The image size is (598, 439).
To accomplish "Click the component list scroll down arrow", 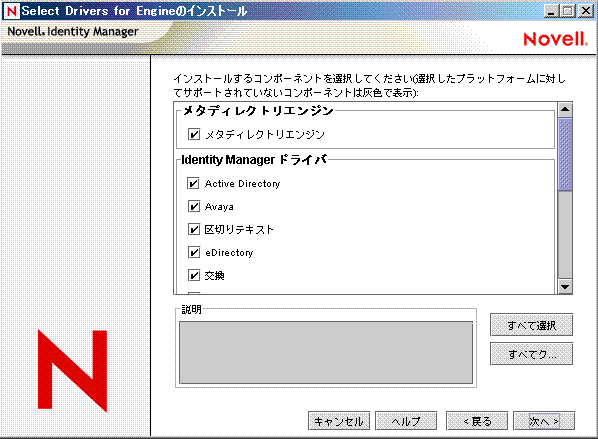I will pos(565,286).
